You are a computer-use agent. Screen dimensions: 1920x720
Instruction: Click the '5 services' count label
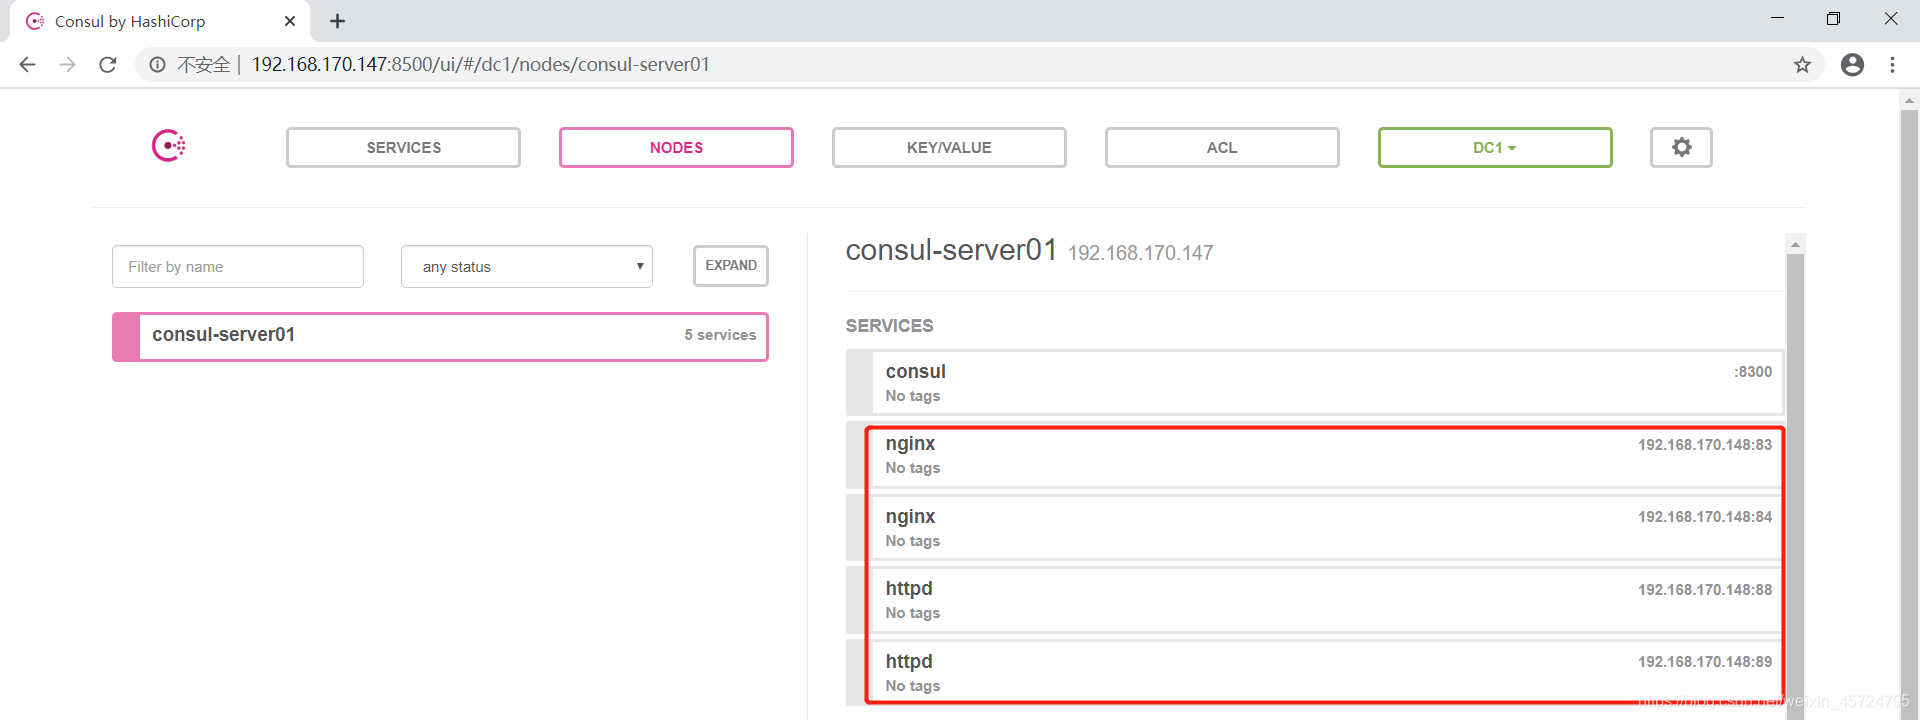720,335
